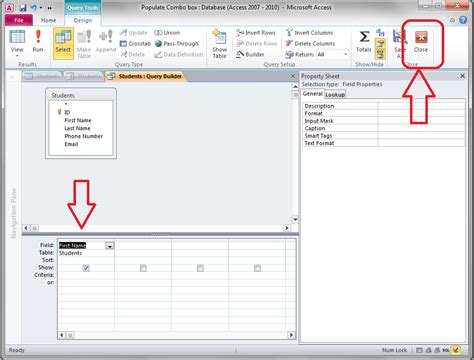Expand the Navigation Pane chevron
This screenshot has width=474, height=360.
pos(12,77)
